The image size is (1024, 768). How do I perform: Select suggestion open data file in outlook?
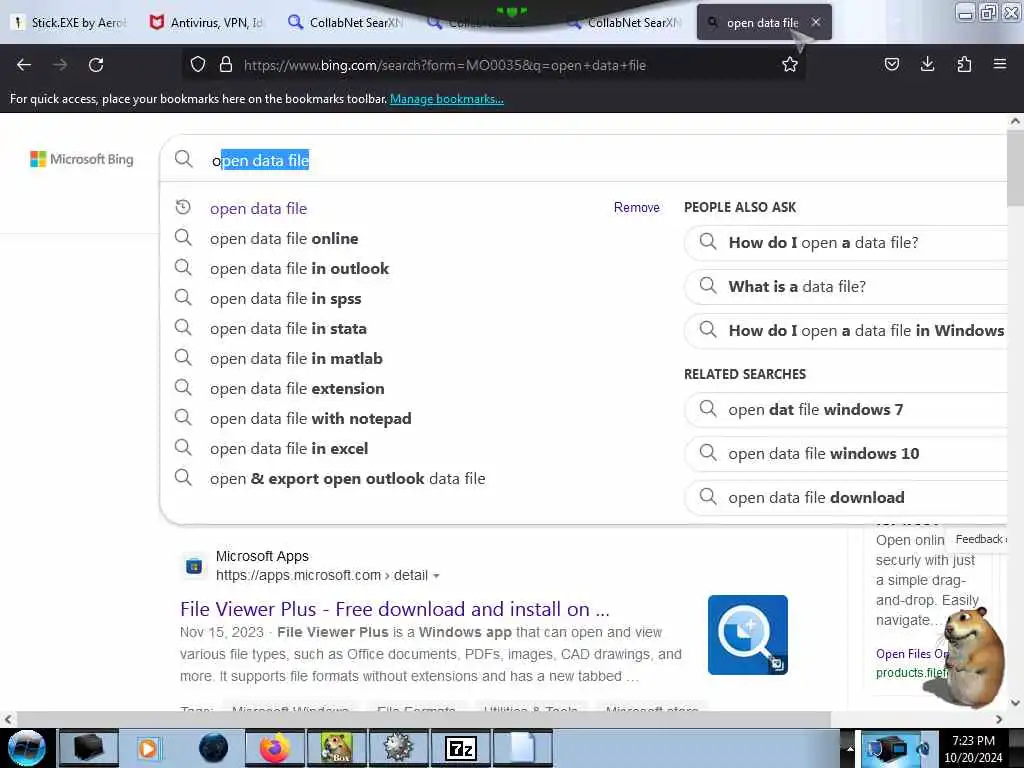pyautogui.click(x=299, y=268)
